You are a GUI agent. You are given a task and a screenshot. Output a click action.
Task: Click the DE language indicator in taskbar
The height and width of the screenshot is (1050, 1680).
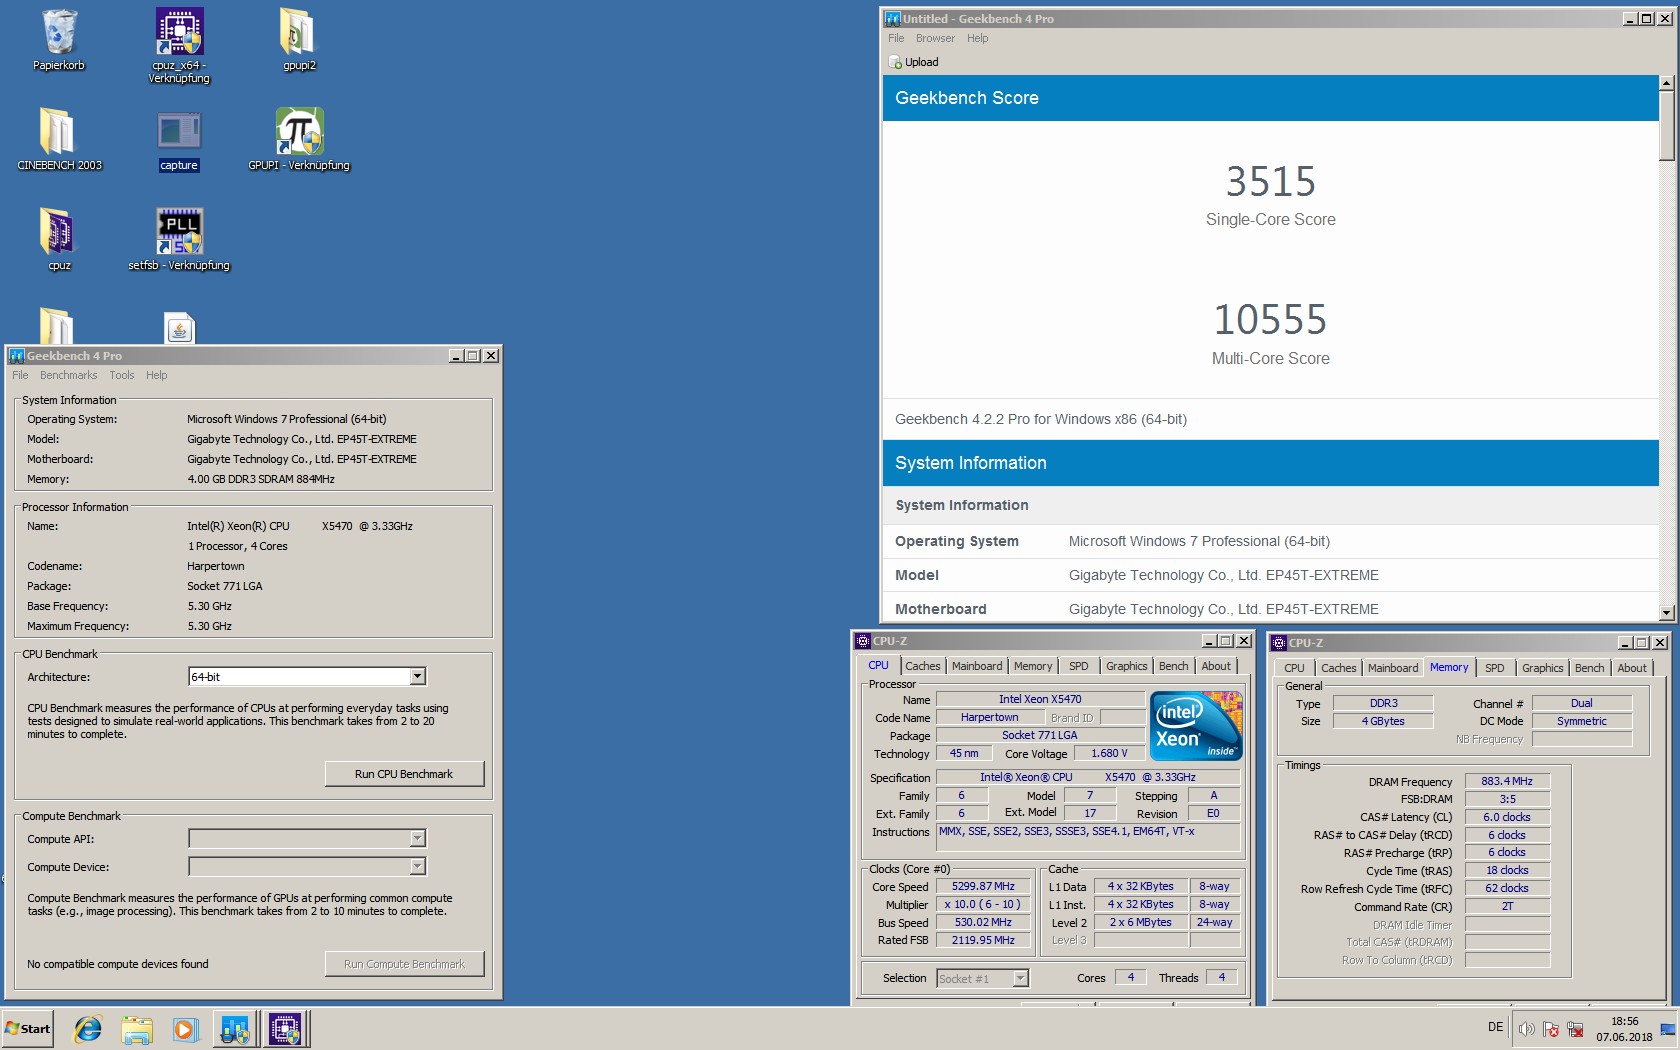point(1495,1027)
